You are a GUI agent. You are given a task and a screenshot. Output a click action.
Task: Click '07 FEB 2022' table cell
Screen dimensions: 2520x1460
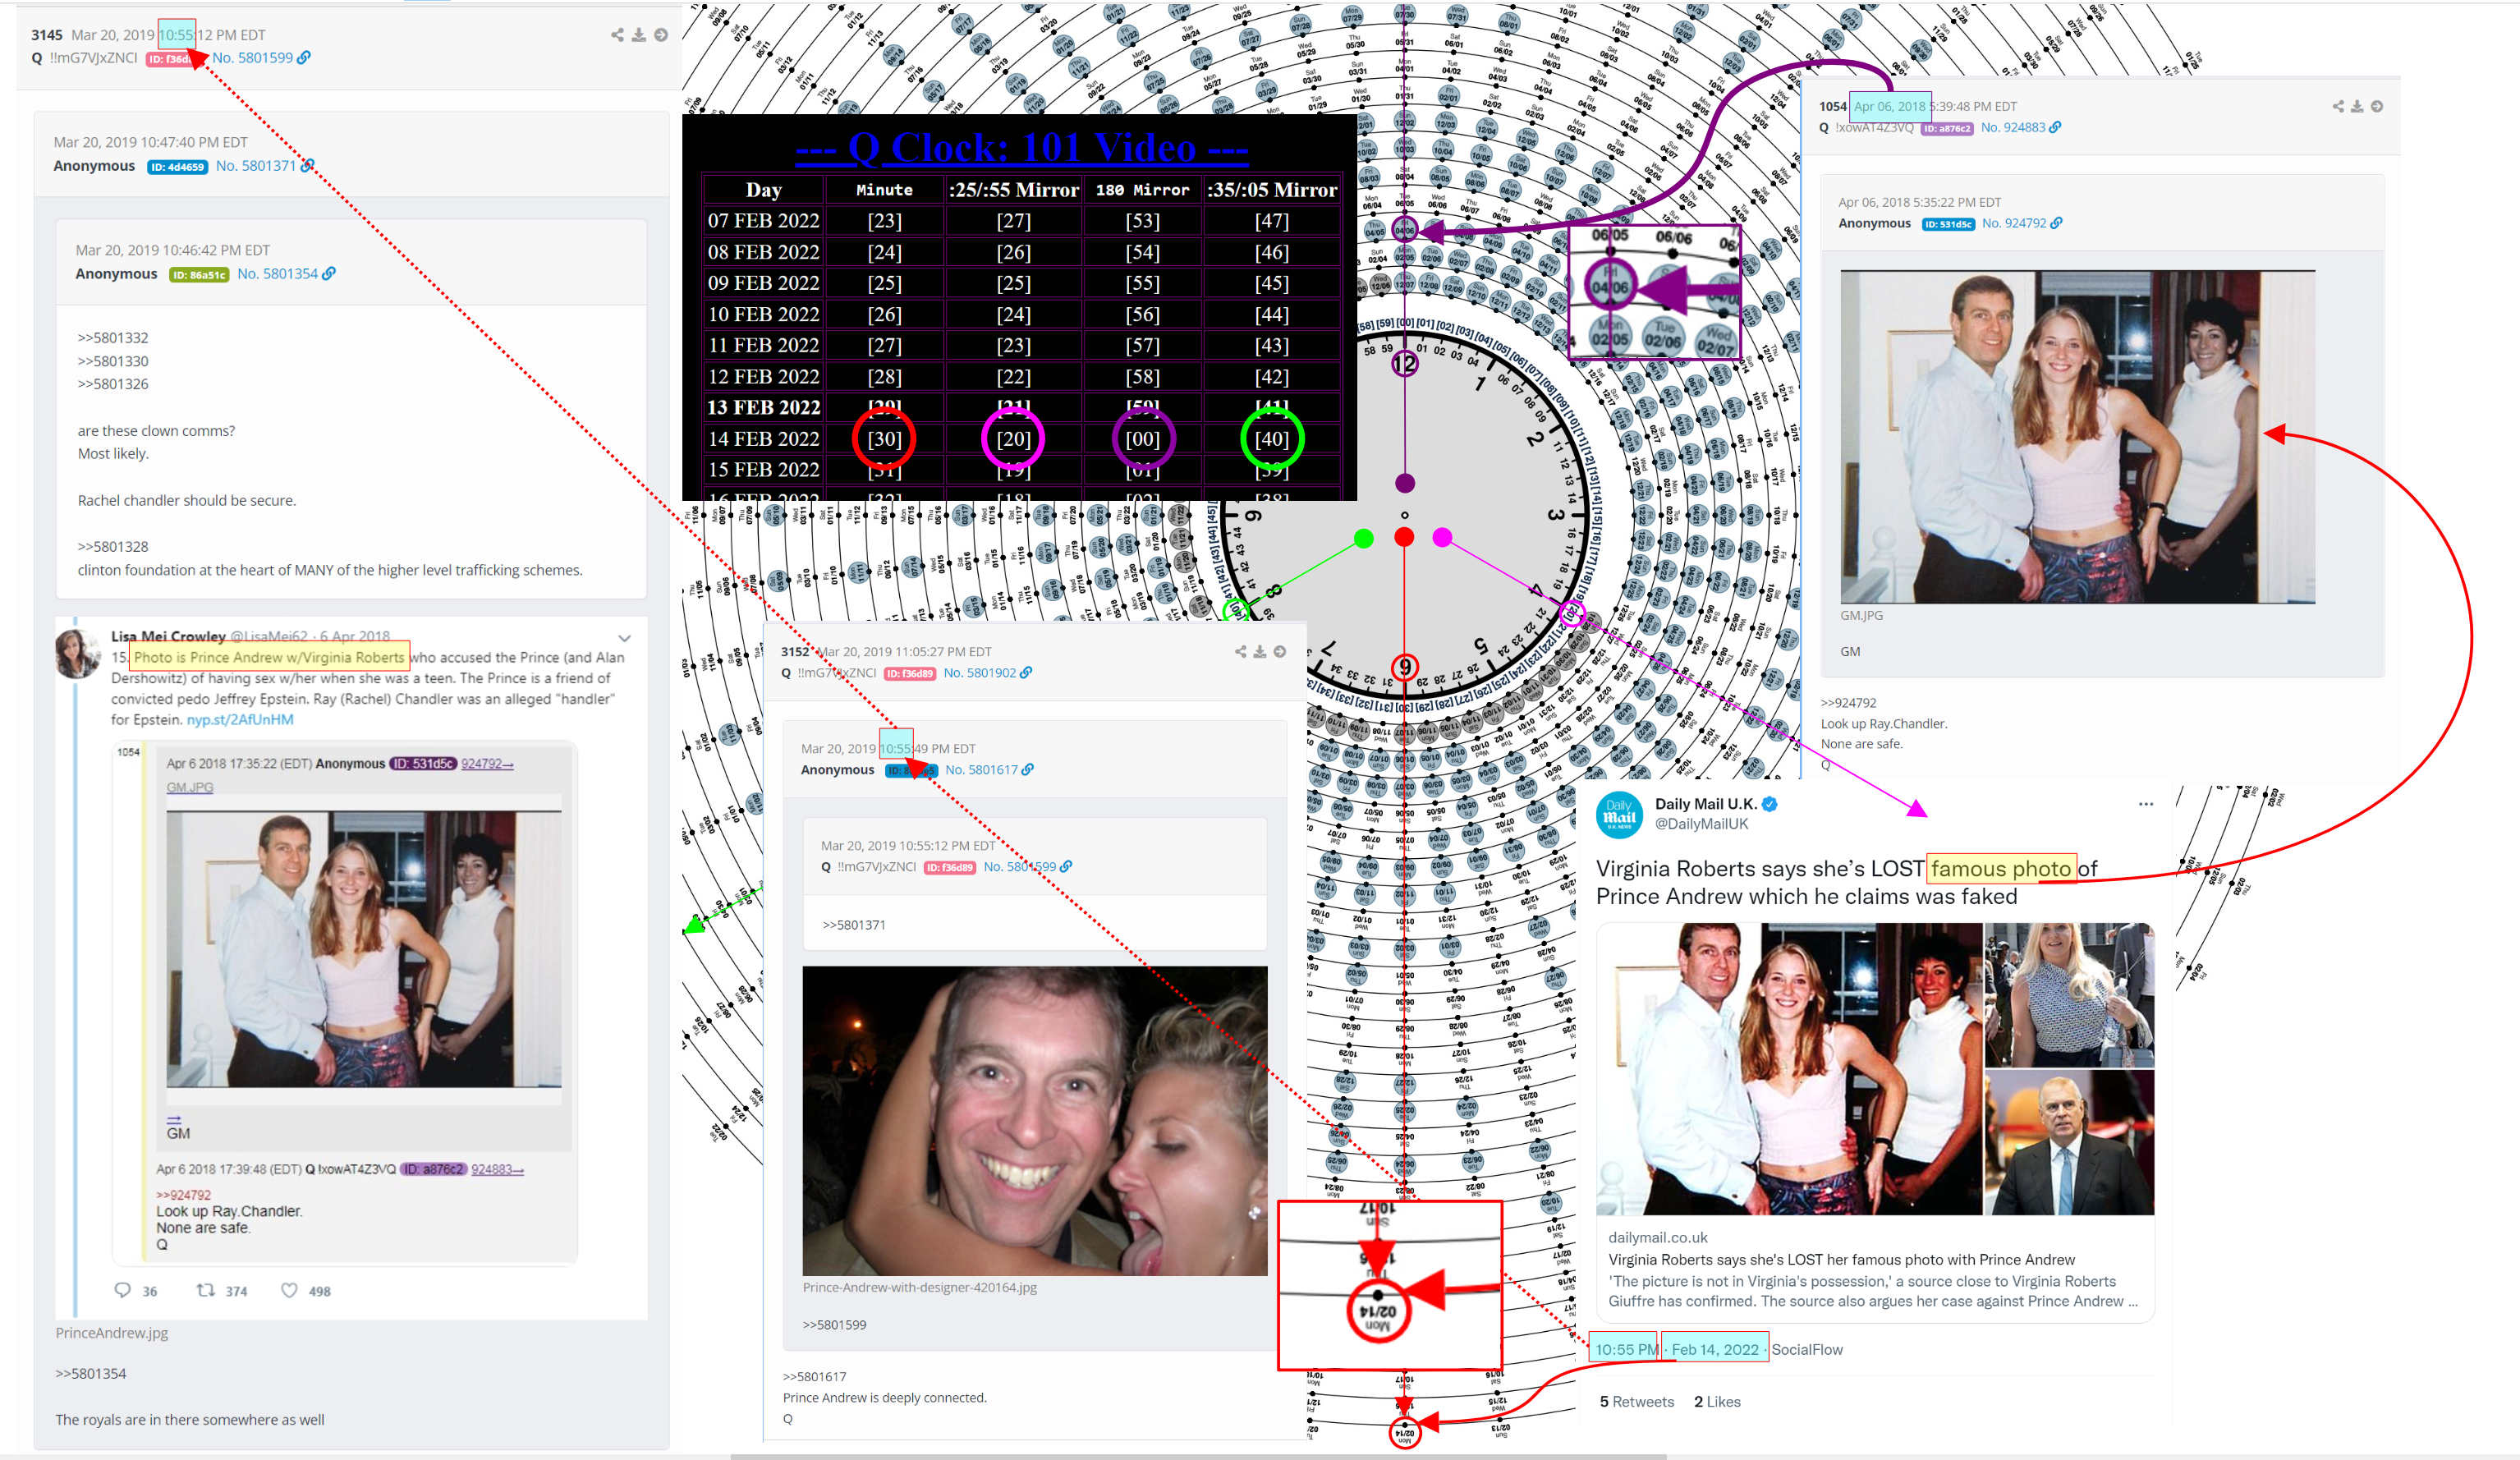click(763, 221)
